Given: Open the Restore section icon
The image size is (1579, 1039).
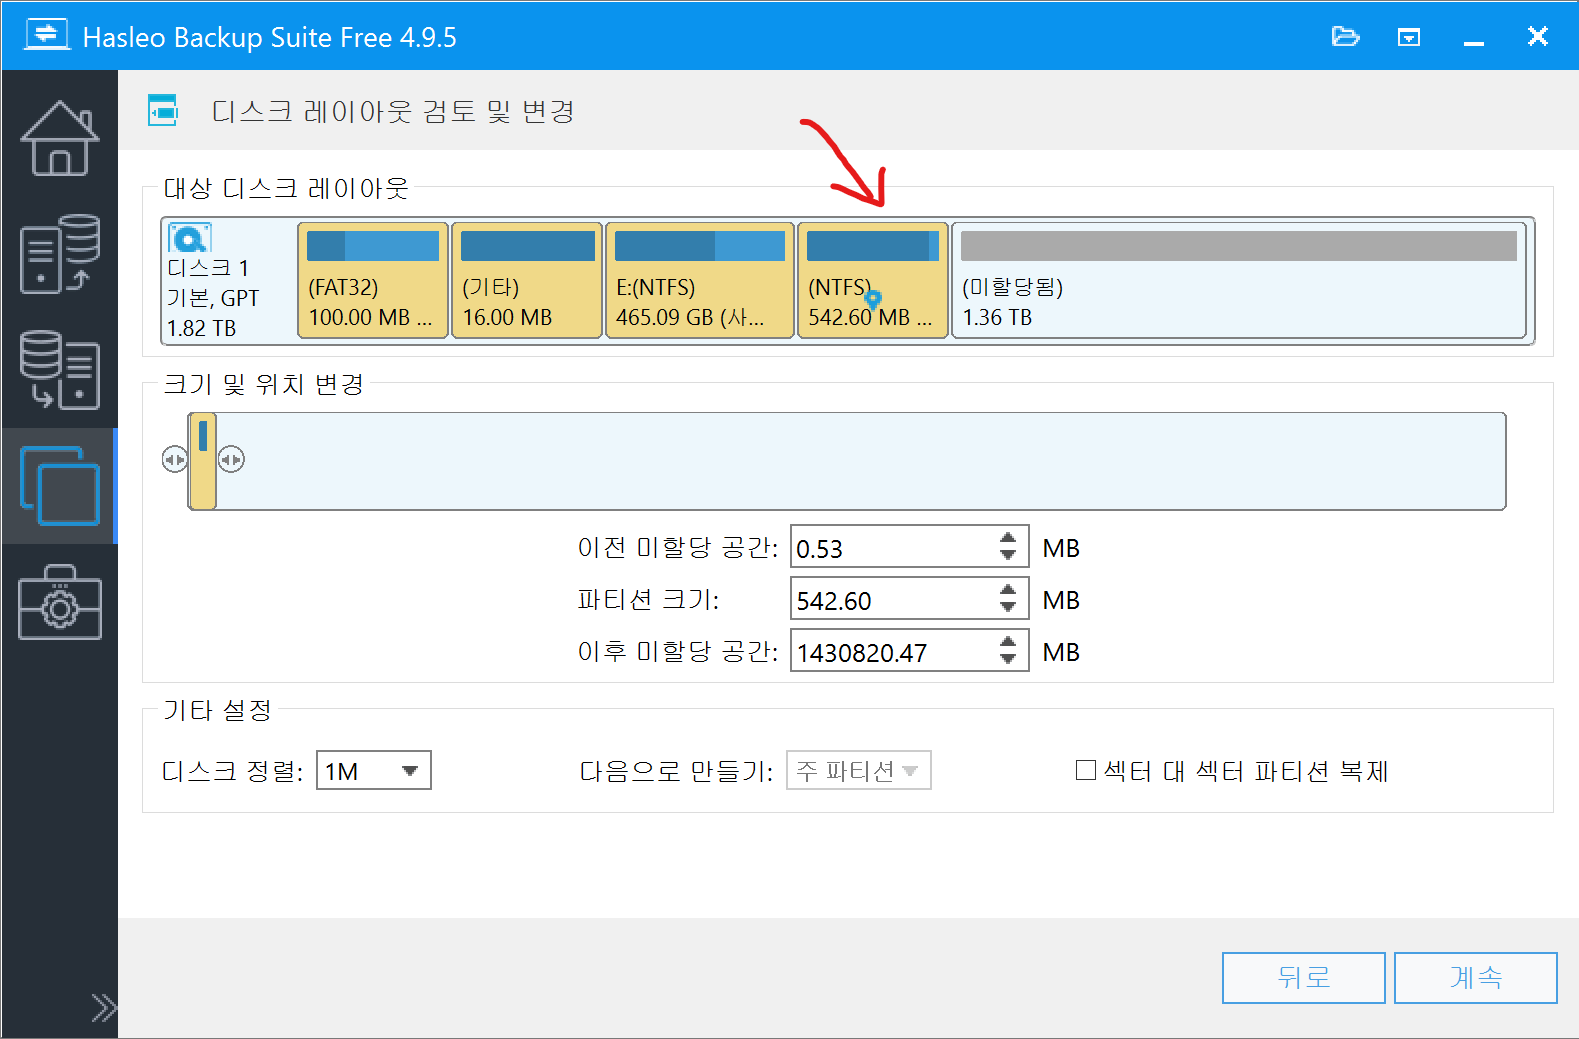Looking at the screenshot, I should (x=60, y=370).
